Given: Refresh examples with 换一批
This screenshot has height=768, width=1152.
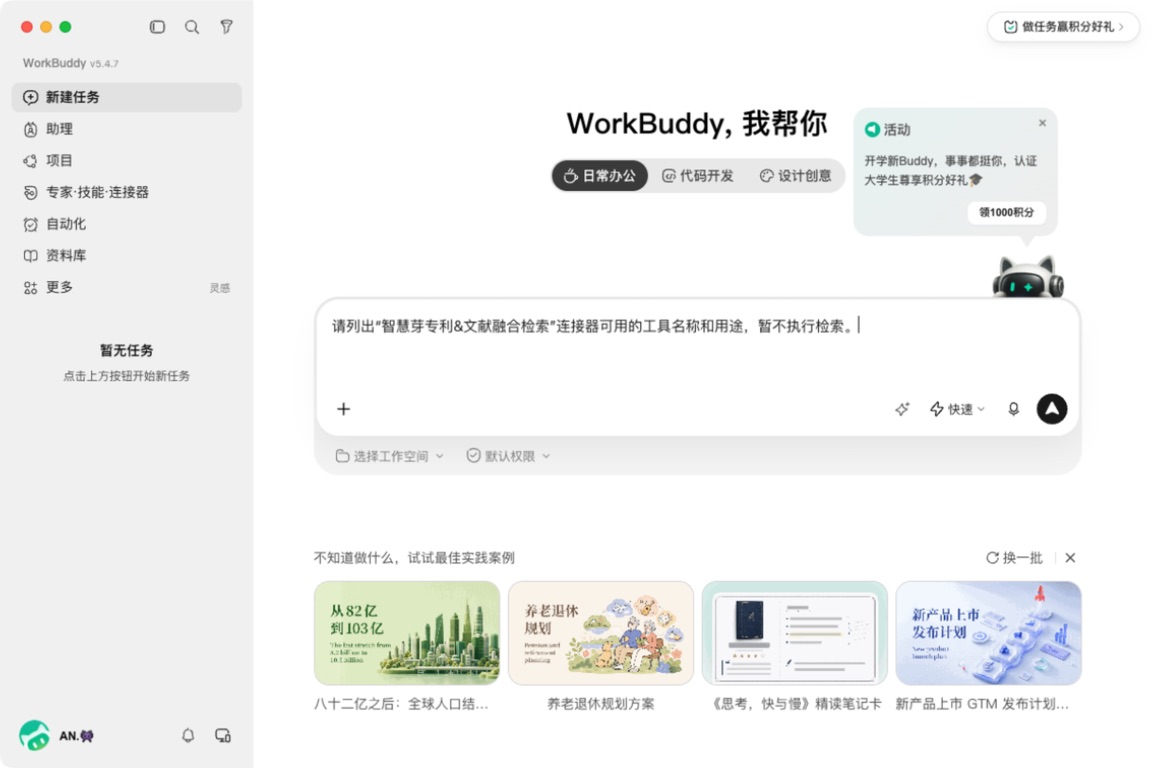Looking at the screenshot, I should coord(1014,558).
